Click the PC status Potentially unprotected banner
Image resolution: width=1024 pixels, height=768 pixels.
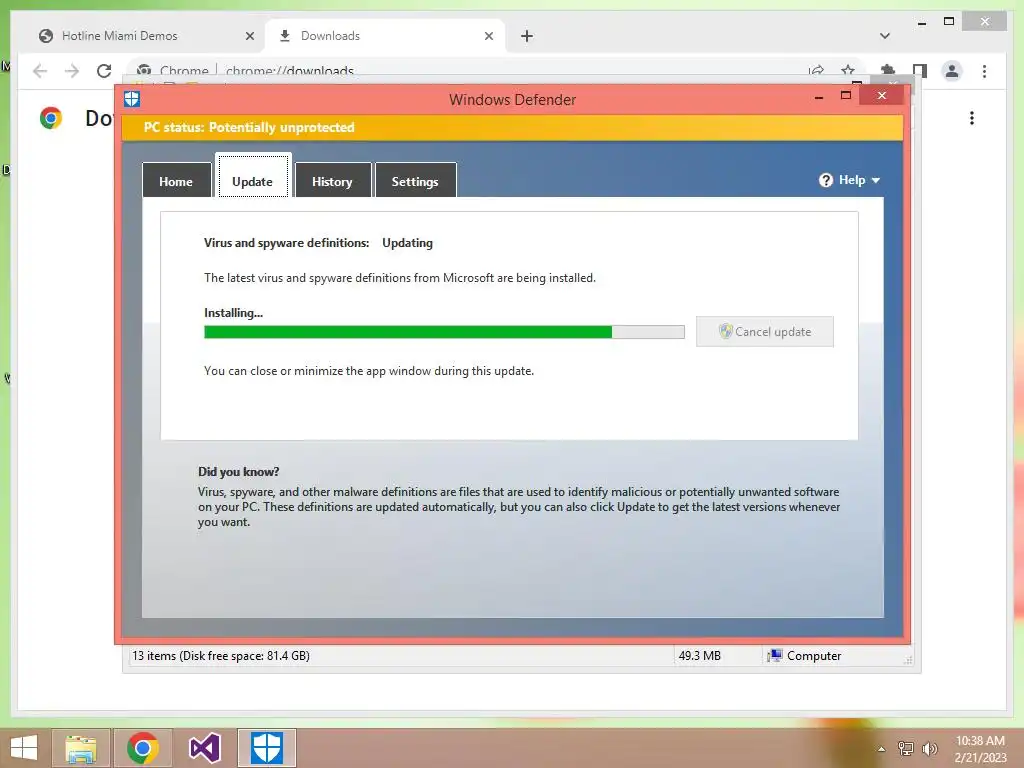(513, 127)
